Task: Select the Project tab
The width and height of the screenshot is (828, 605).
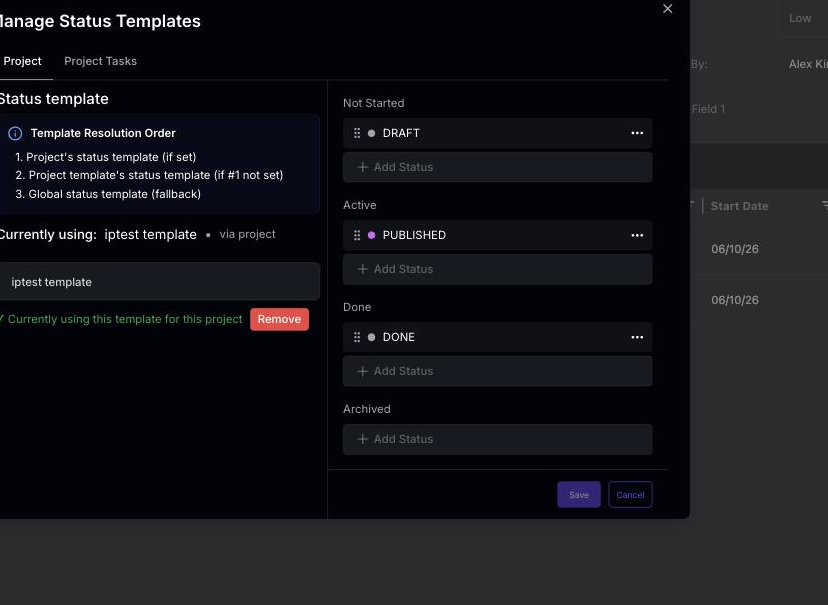Action: pos(22,61)
